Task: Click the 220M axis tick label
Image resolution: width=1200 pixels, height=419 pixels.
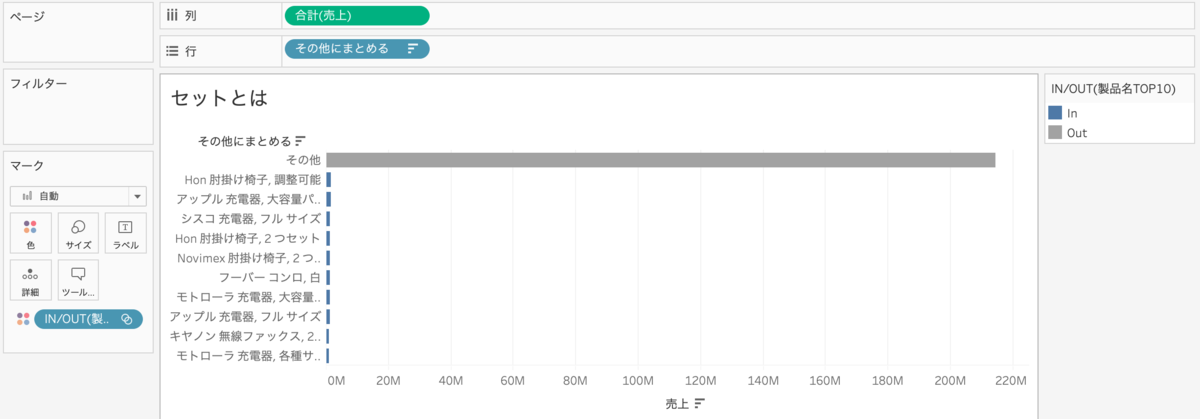Action: click(1011, 380)
